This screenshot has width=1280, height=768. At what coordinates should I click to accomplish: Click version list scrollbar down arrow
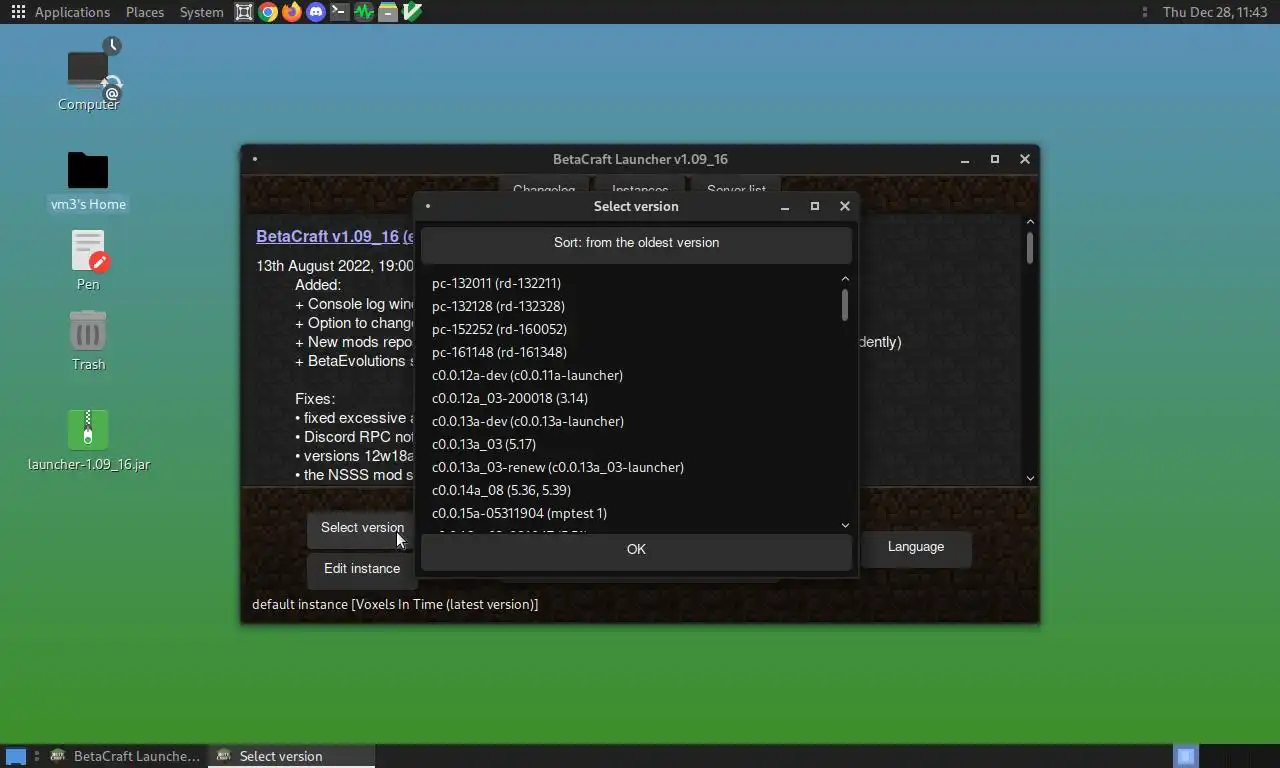[x=845, y=525]
